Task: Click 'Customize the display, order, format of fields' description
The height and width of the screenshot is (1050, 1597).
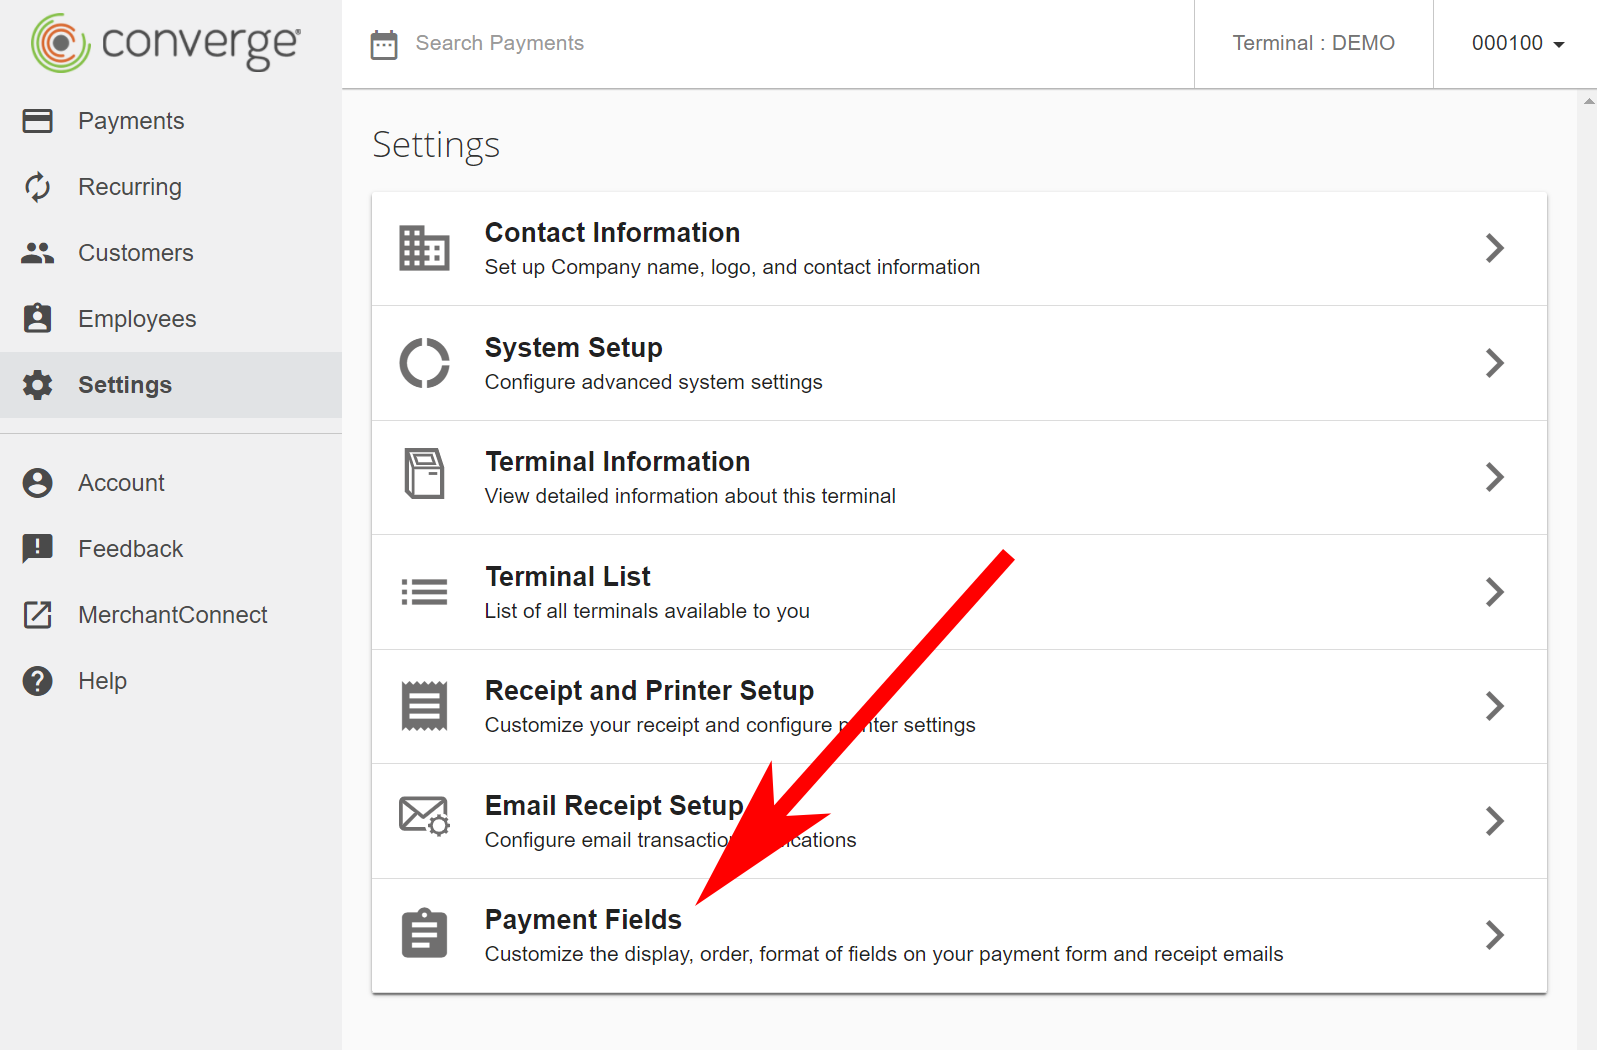Action: pos(884,954)
